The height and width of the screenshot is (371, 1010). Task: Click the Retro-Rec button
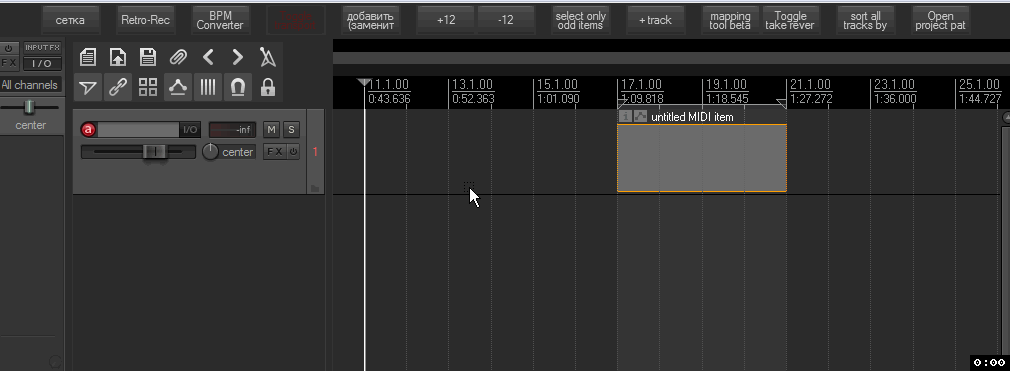[146, 20]
